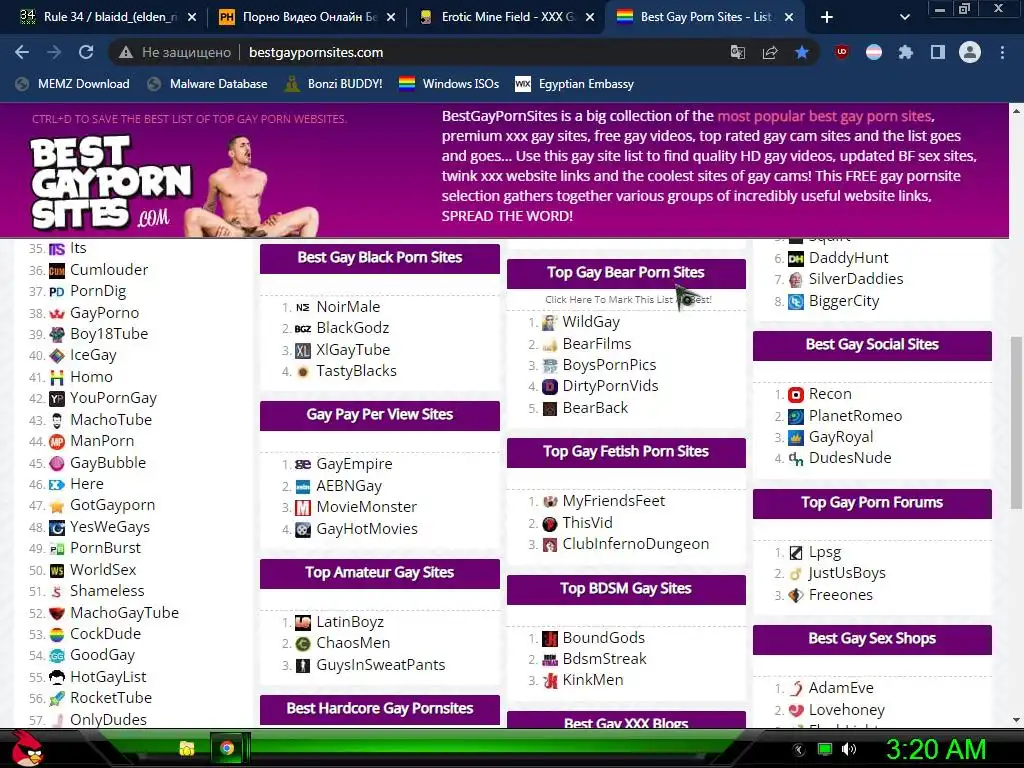Go back using the browser back arrow
Image resolution: width=1024 pixels, height=768 pixels.
[22, 52]
